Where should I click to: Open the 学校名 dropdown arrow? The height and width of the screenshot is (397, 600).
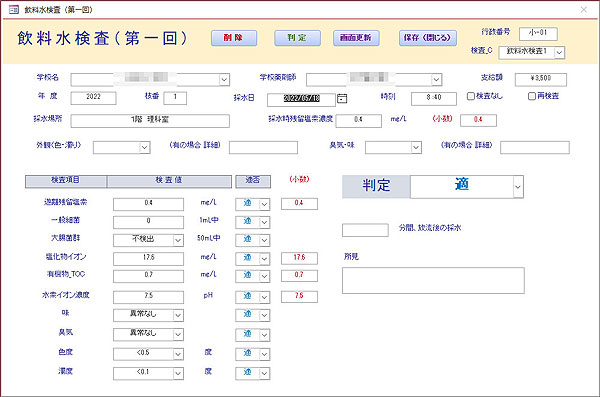tap(224, 80)
